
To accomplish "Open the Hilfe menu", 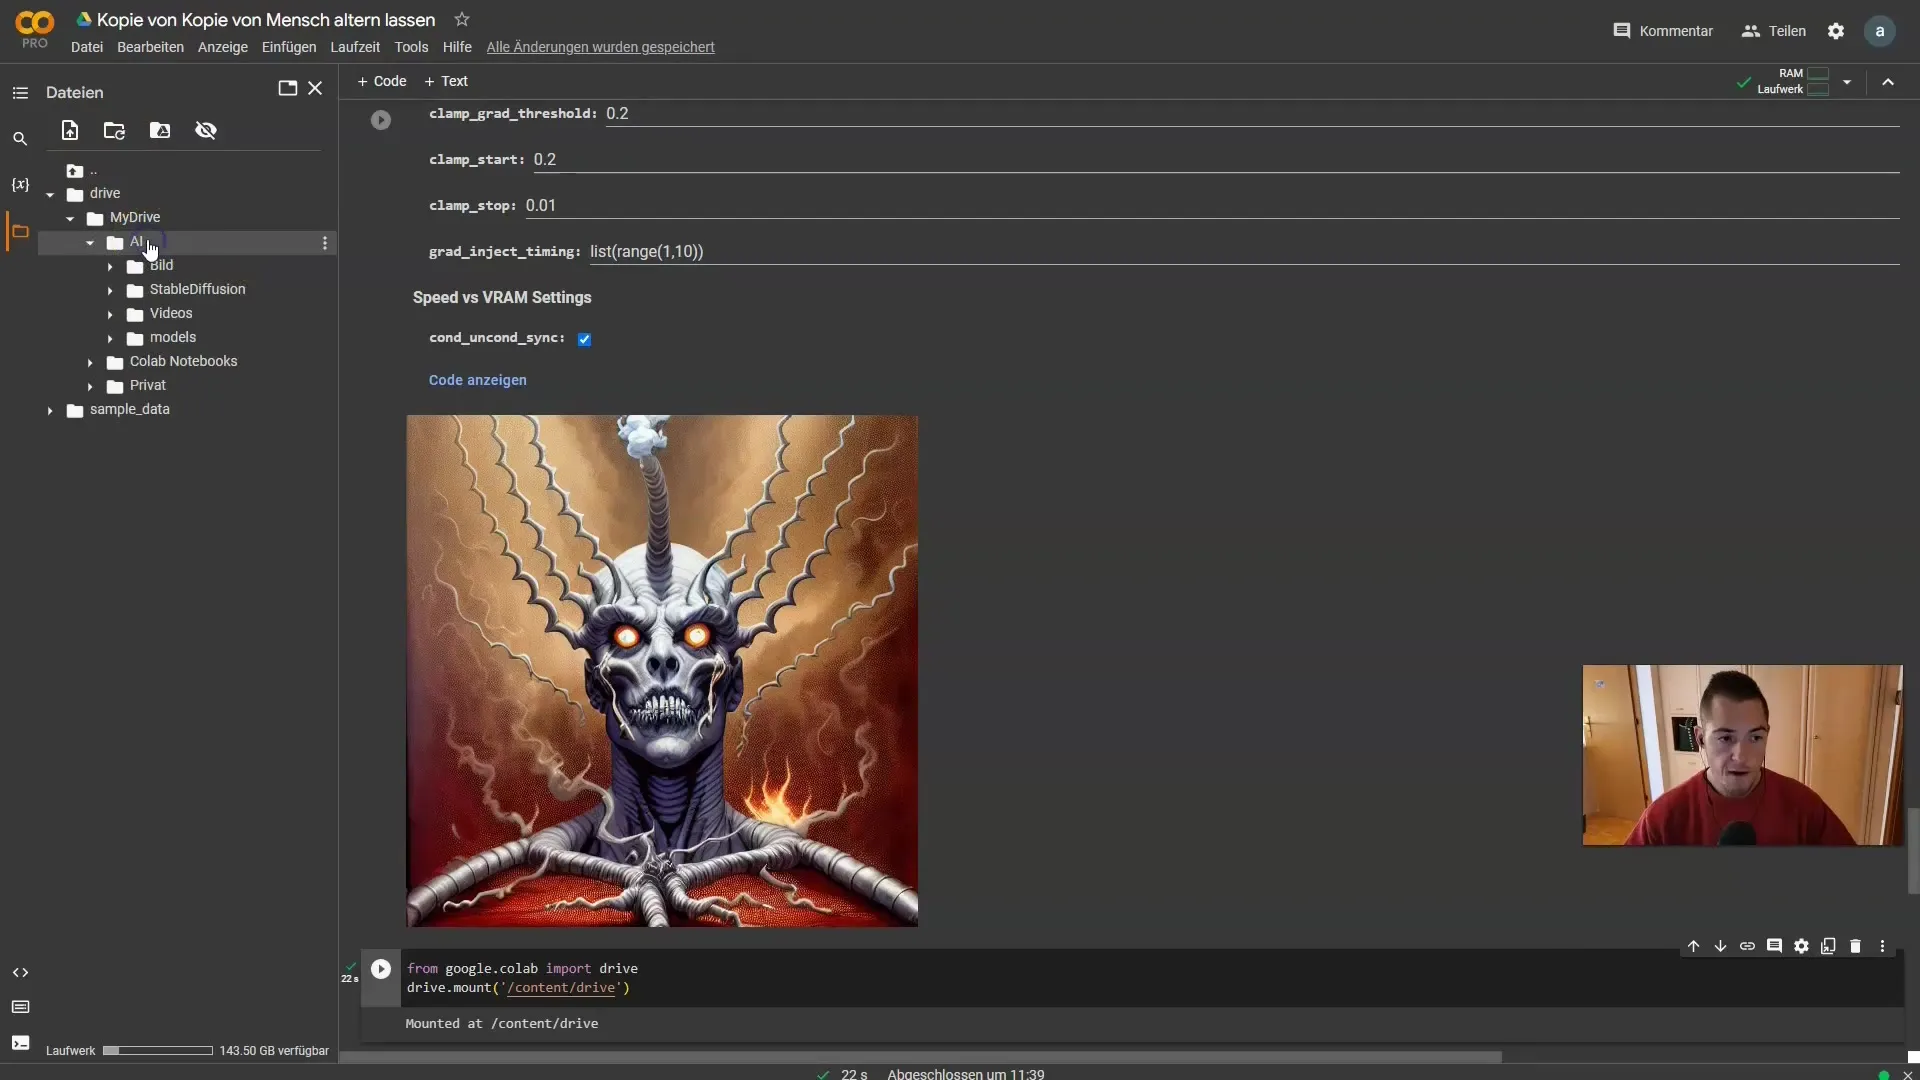I will 457,47.
